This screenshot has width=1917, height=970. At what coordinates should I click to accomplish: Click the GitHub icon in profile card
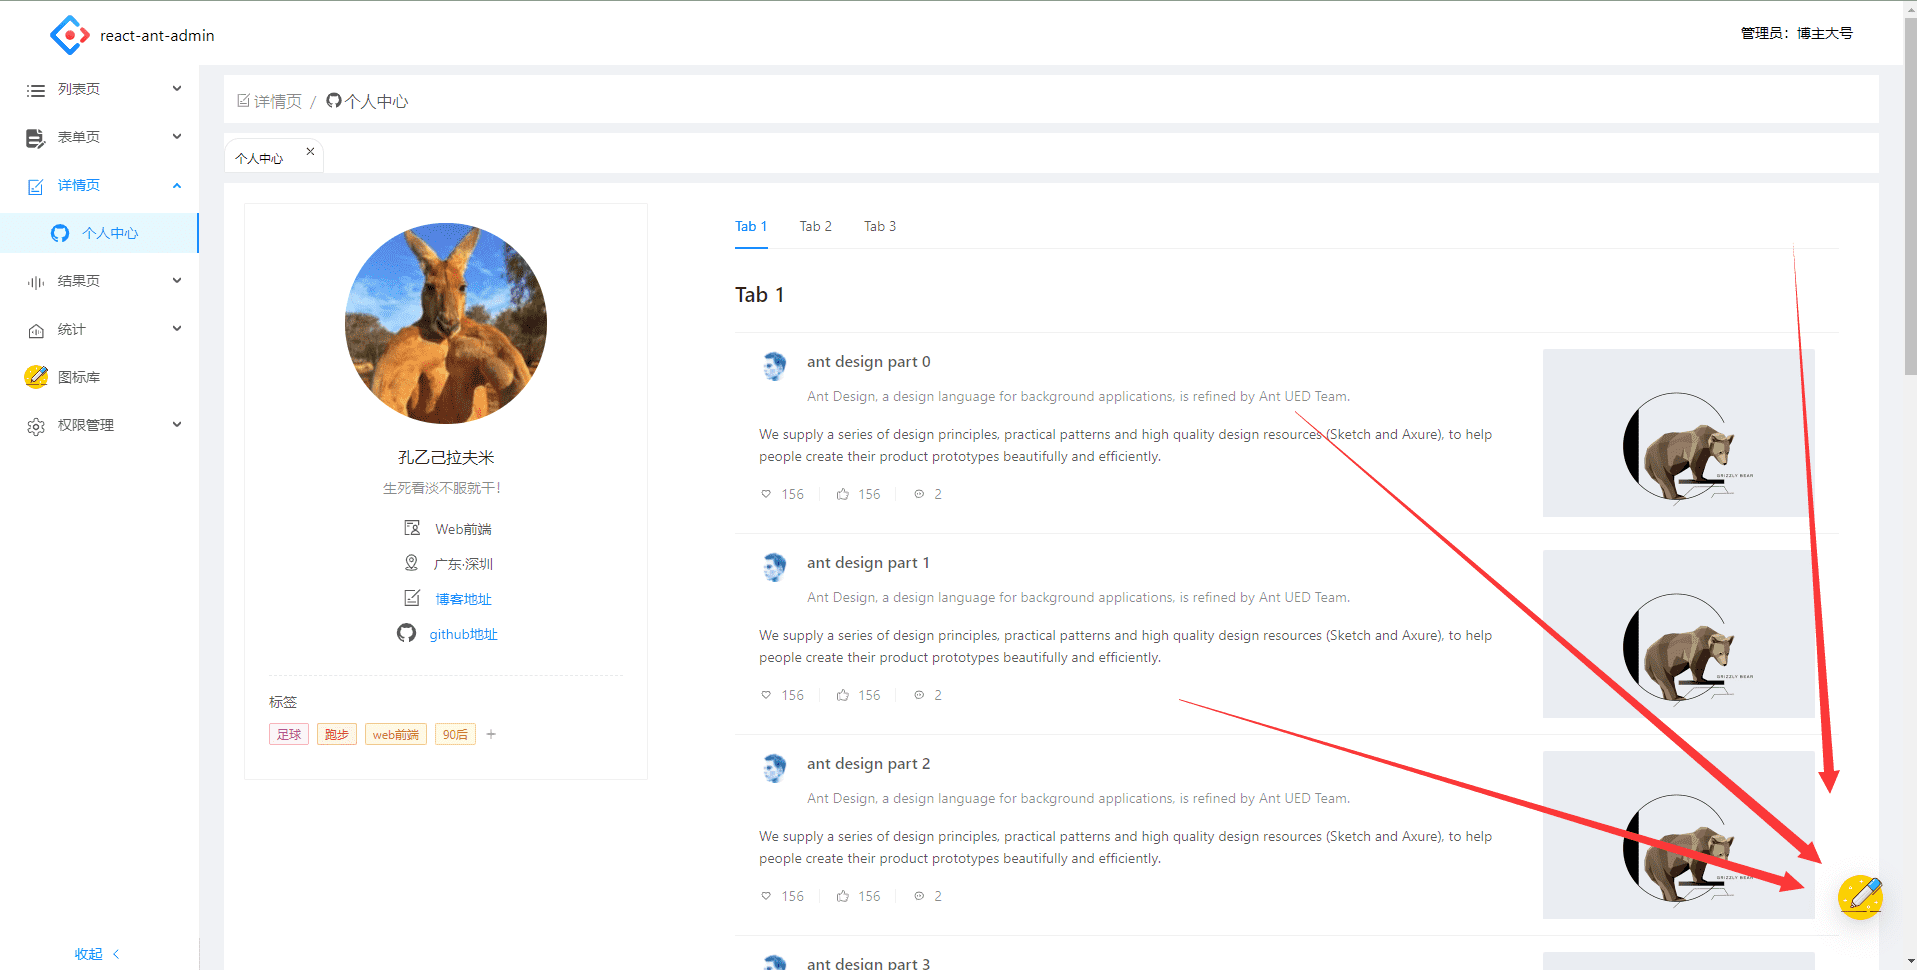[x=406, y=633]
